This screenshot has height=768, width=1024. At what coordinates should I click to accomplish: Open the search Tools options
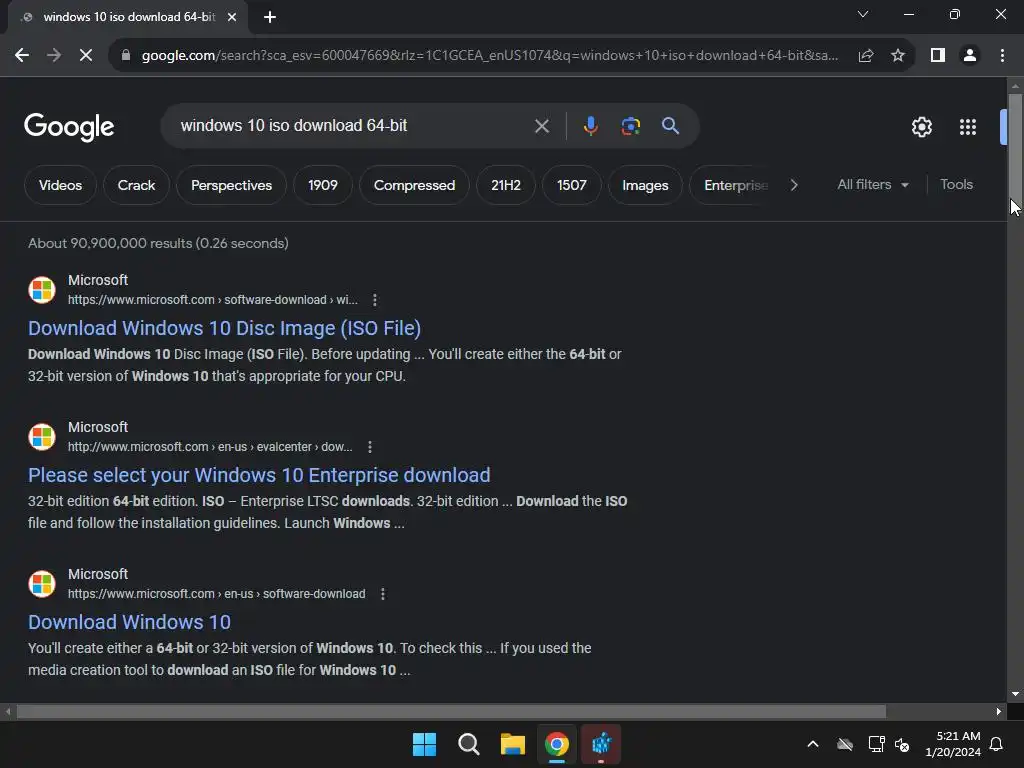pyautogui.click(x=956, y=185)
